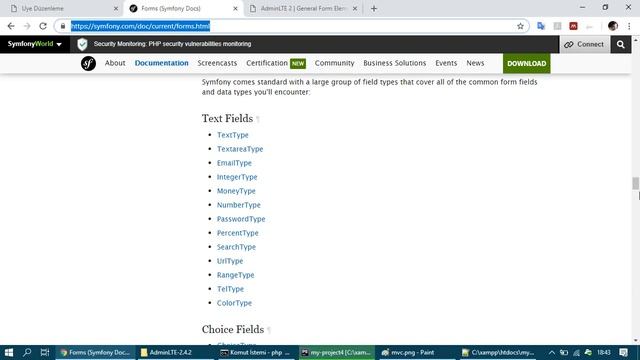Open Business Solutions in navigation
The height and width of the screenshot is (360, 640).
coord(395,63)
